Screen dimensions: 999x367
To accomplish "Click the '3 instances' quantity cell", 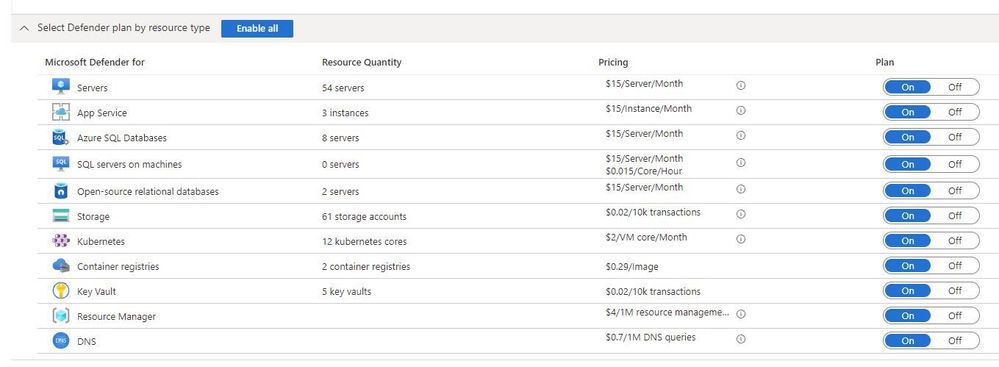I will (345, 113).
